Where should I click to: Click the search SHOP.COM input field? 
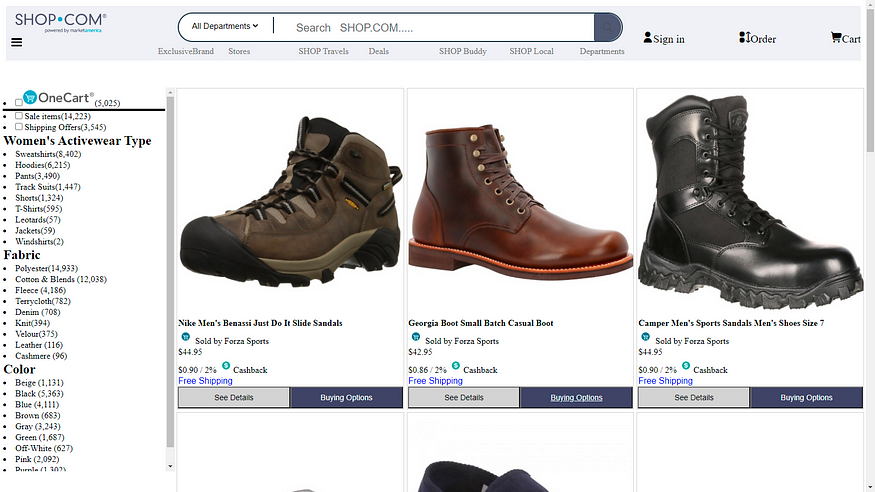(x=435, y=28)
